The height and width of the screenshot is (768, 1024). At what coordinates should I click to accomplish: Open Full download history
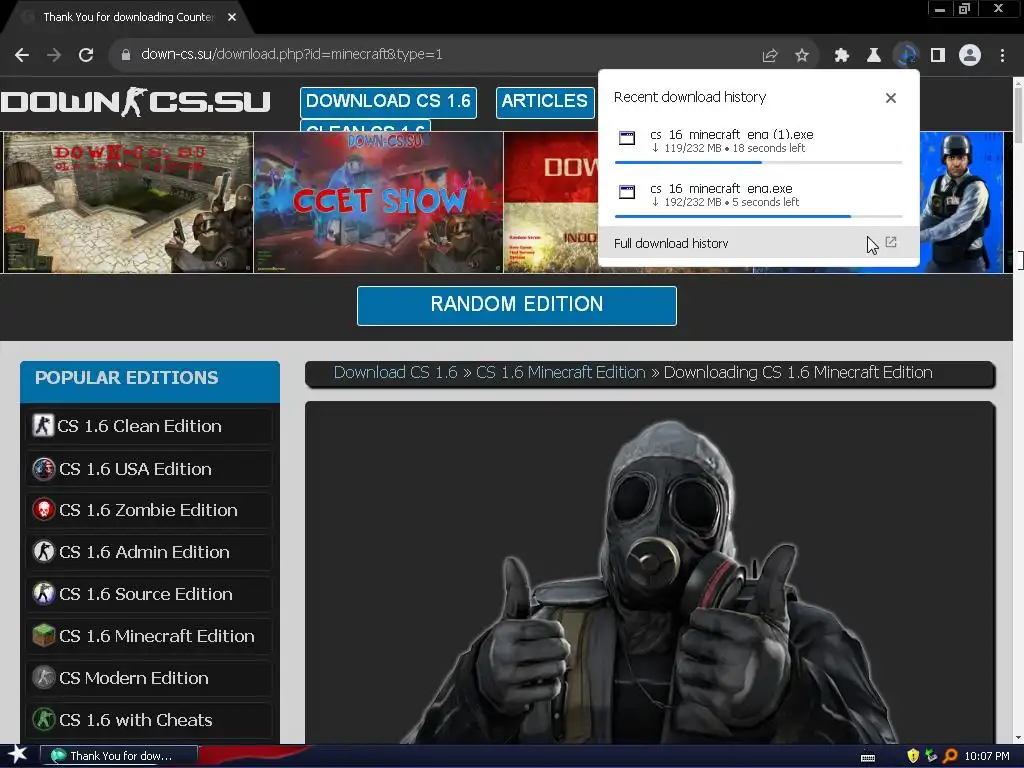[x=758, y=243]
